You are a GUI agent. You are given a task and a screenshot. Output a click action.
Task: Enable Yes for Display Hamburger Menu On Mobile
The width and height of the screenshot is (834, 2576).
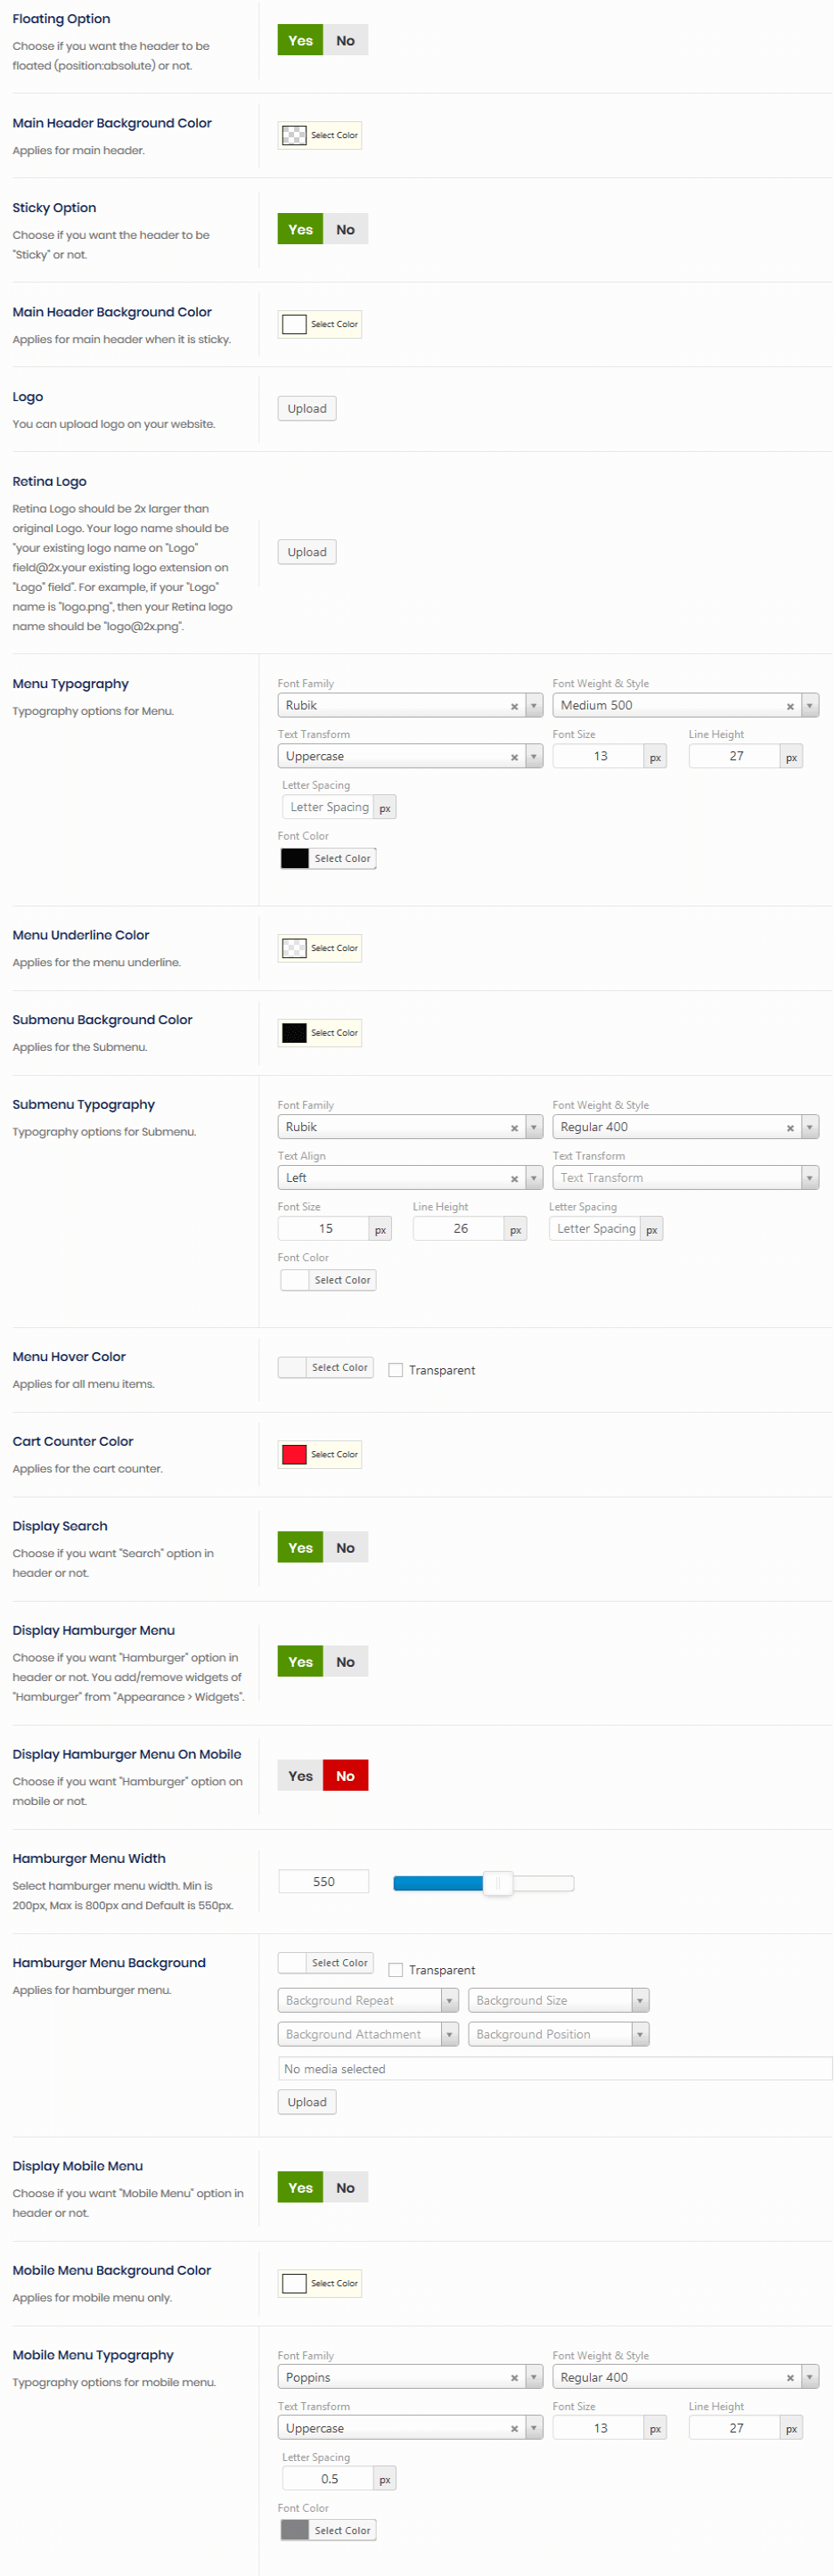300,1776
